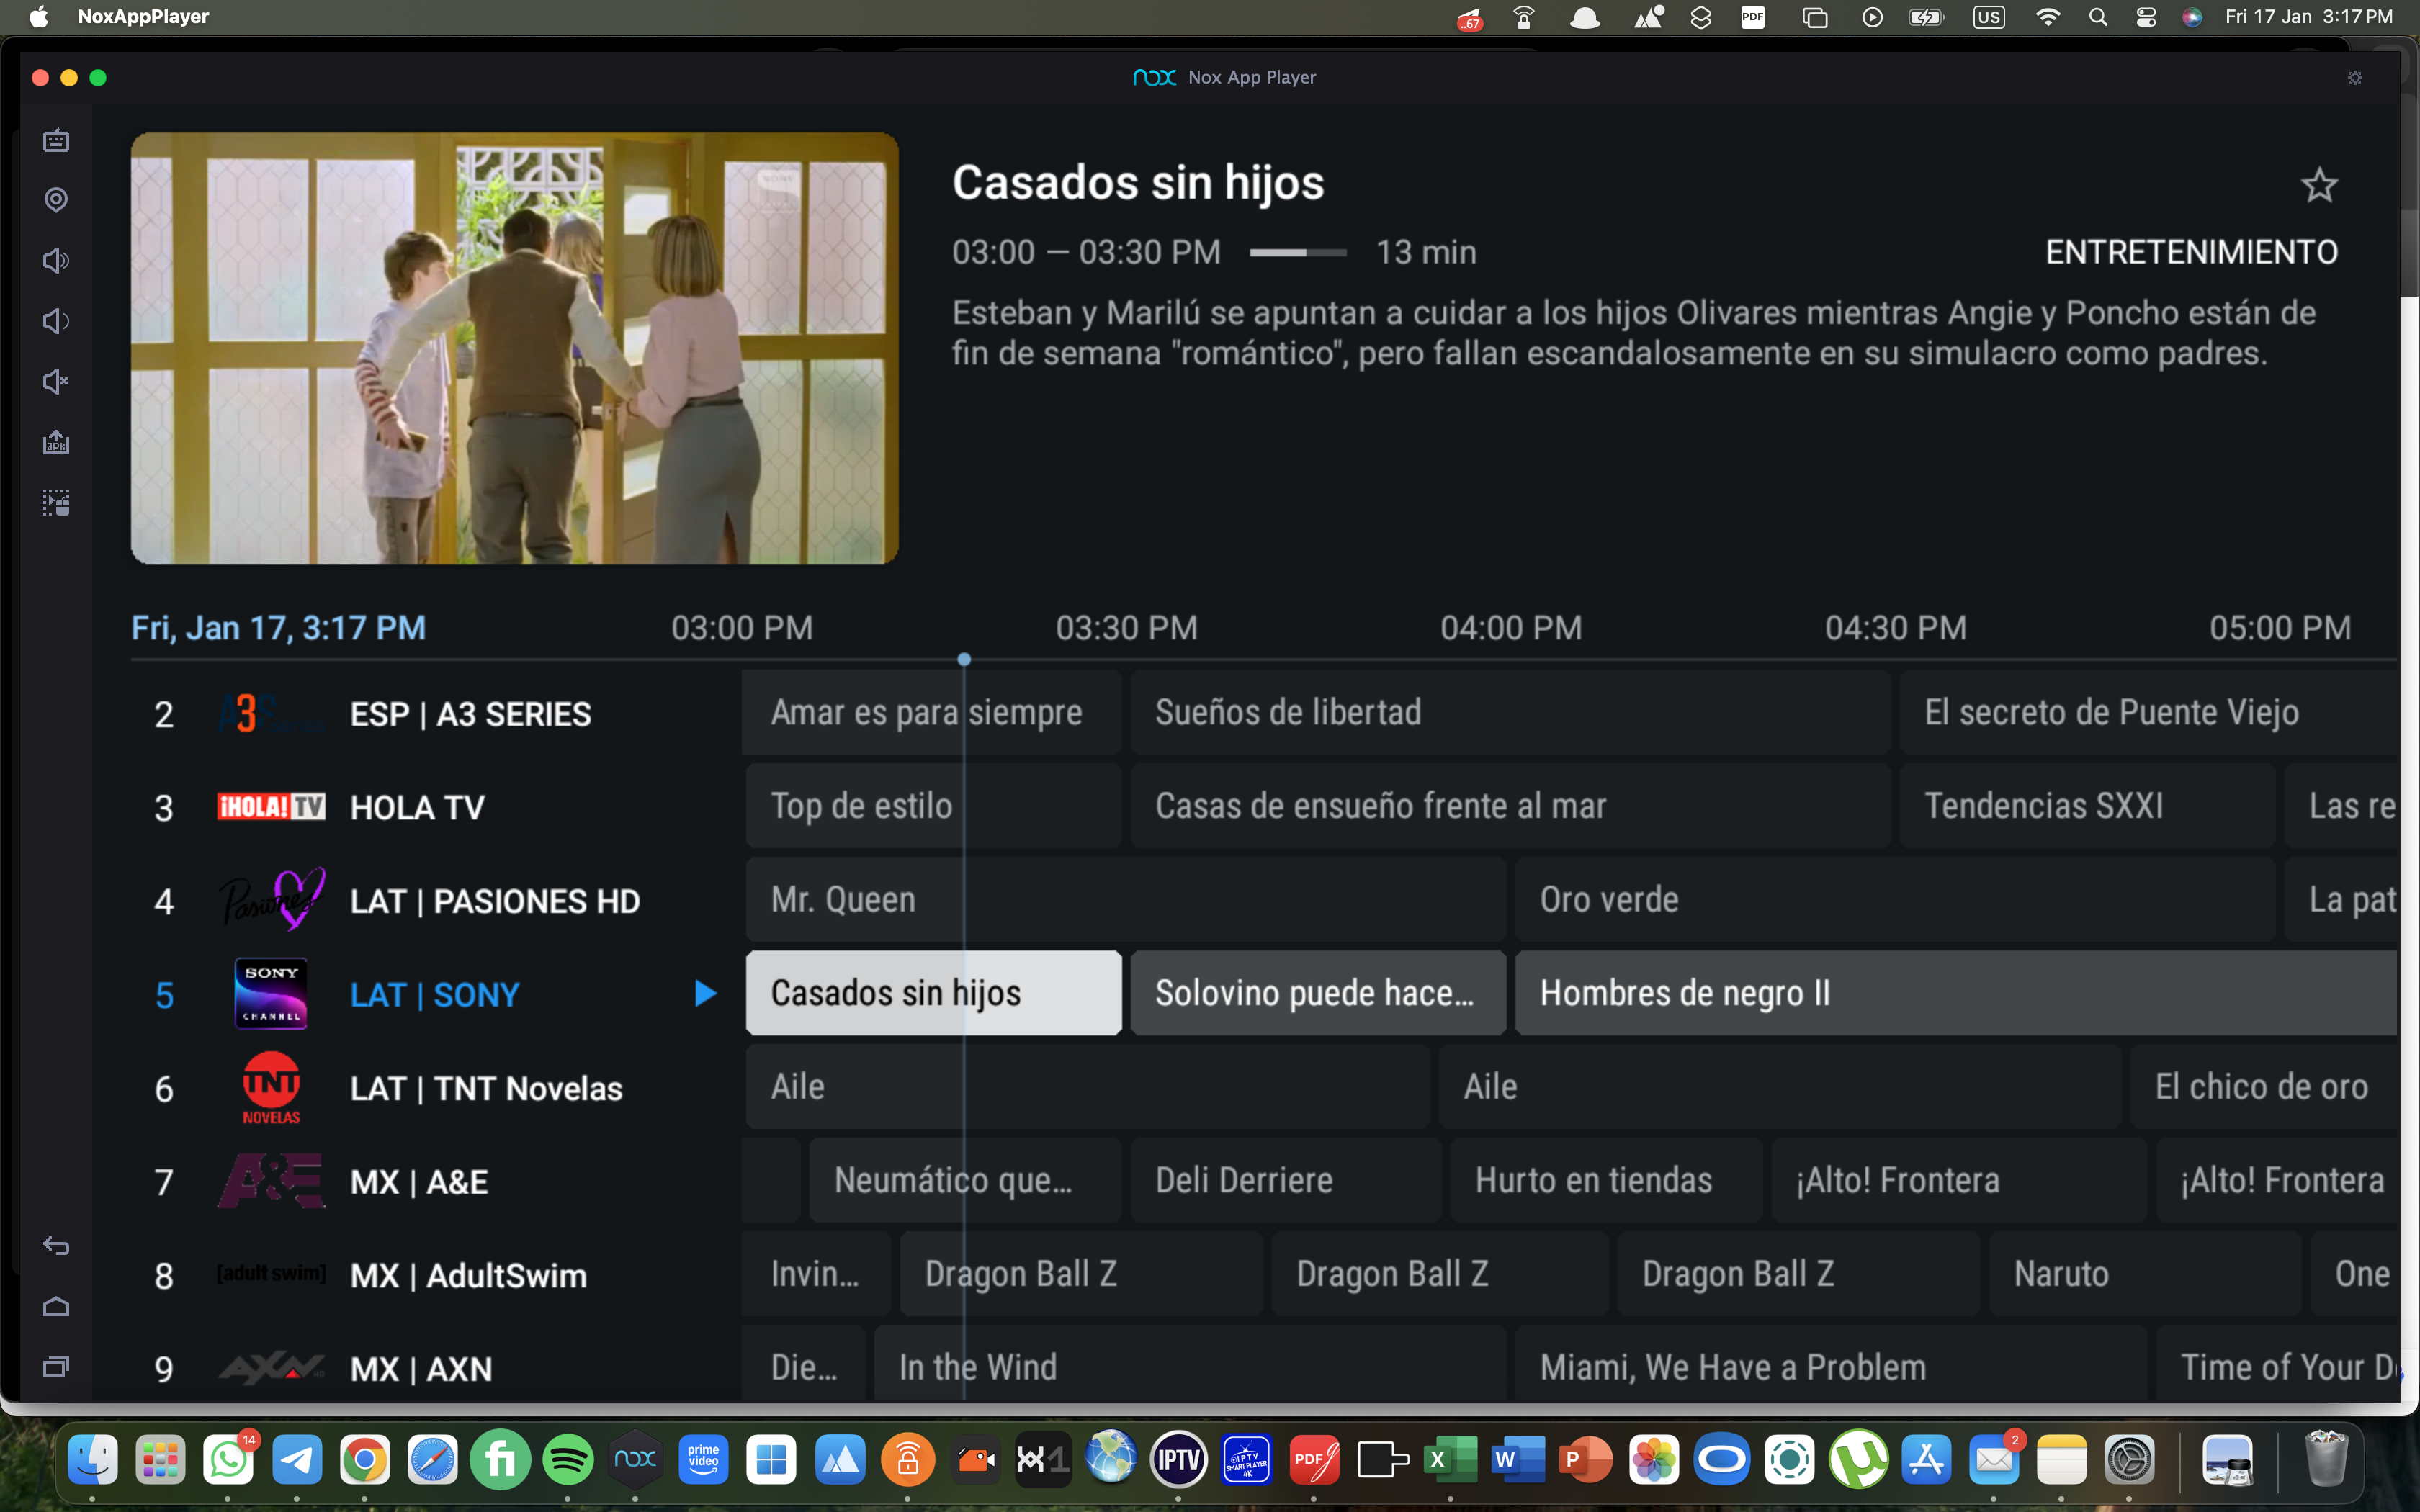
Task: Click the install APK icon
Action: [56, 442]
